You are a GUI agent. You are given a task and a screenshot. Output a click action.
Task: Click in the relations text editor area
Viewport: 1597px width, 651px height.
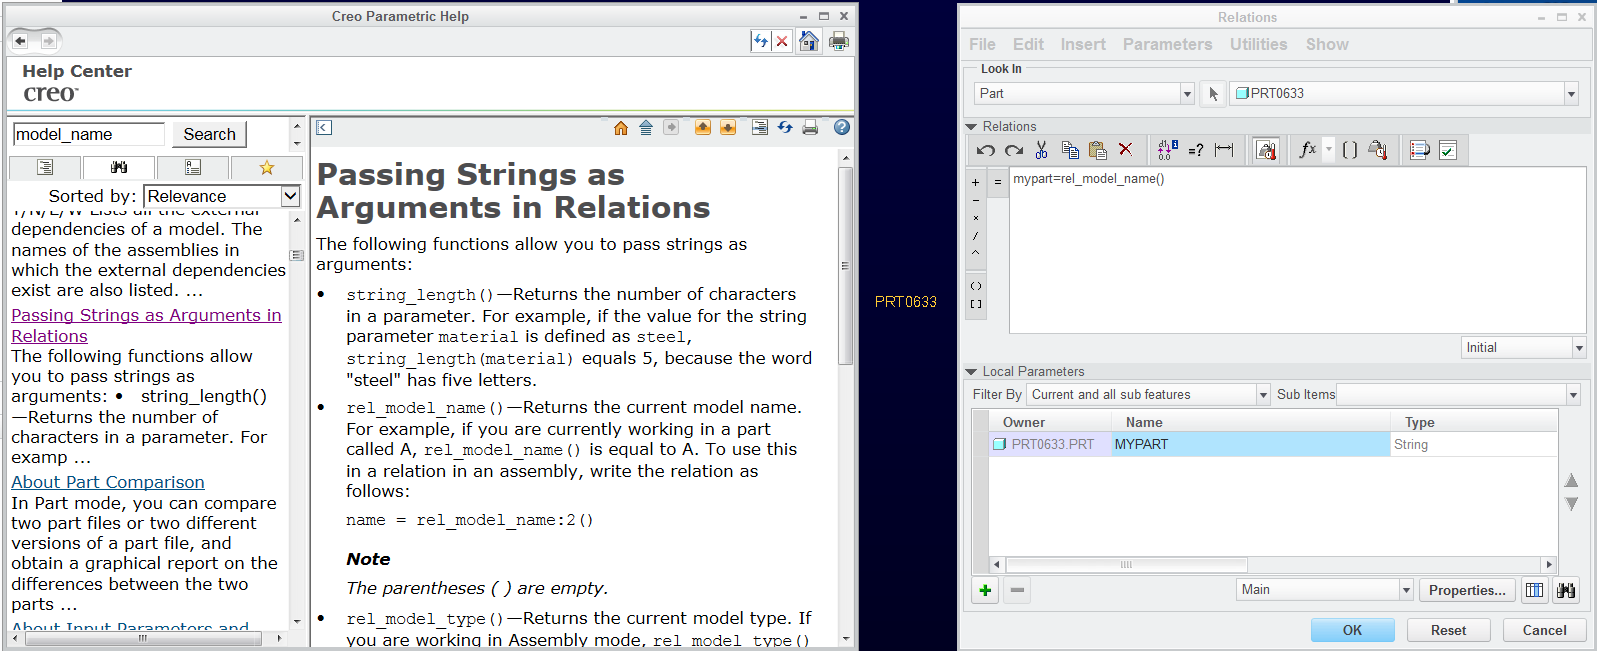point(1297,250)
